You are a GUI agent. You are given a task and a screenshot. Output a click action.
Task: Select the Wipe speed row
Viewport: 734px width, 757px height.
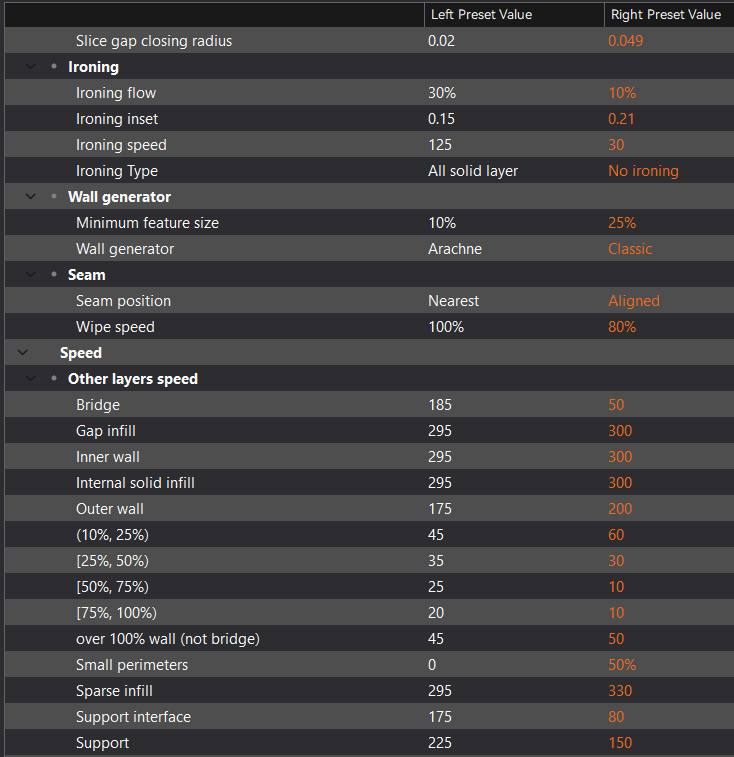369,326
